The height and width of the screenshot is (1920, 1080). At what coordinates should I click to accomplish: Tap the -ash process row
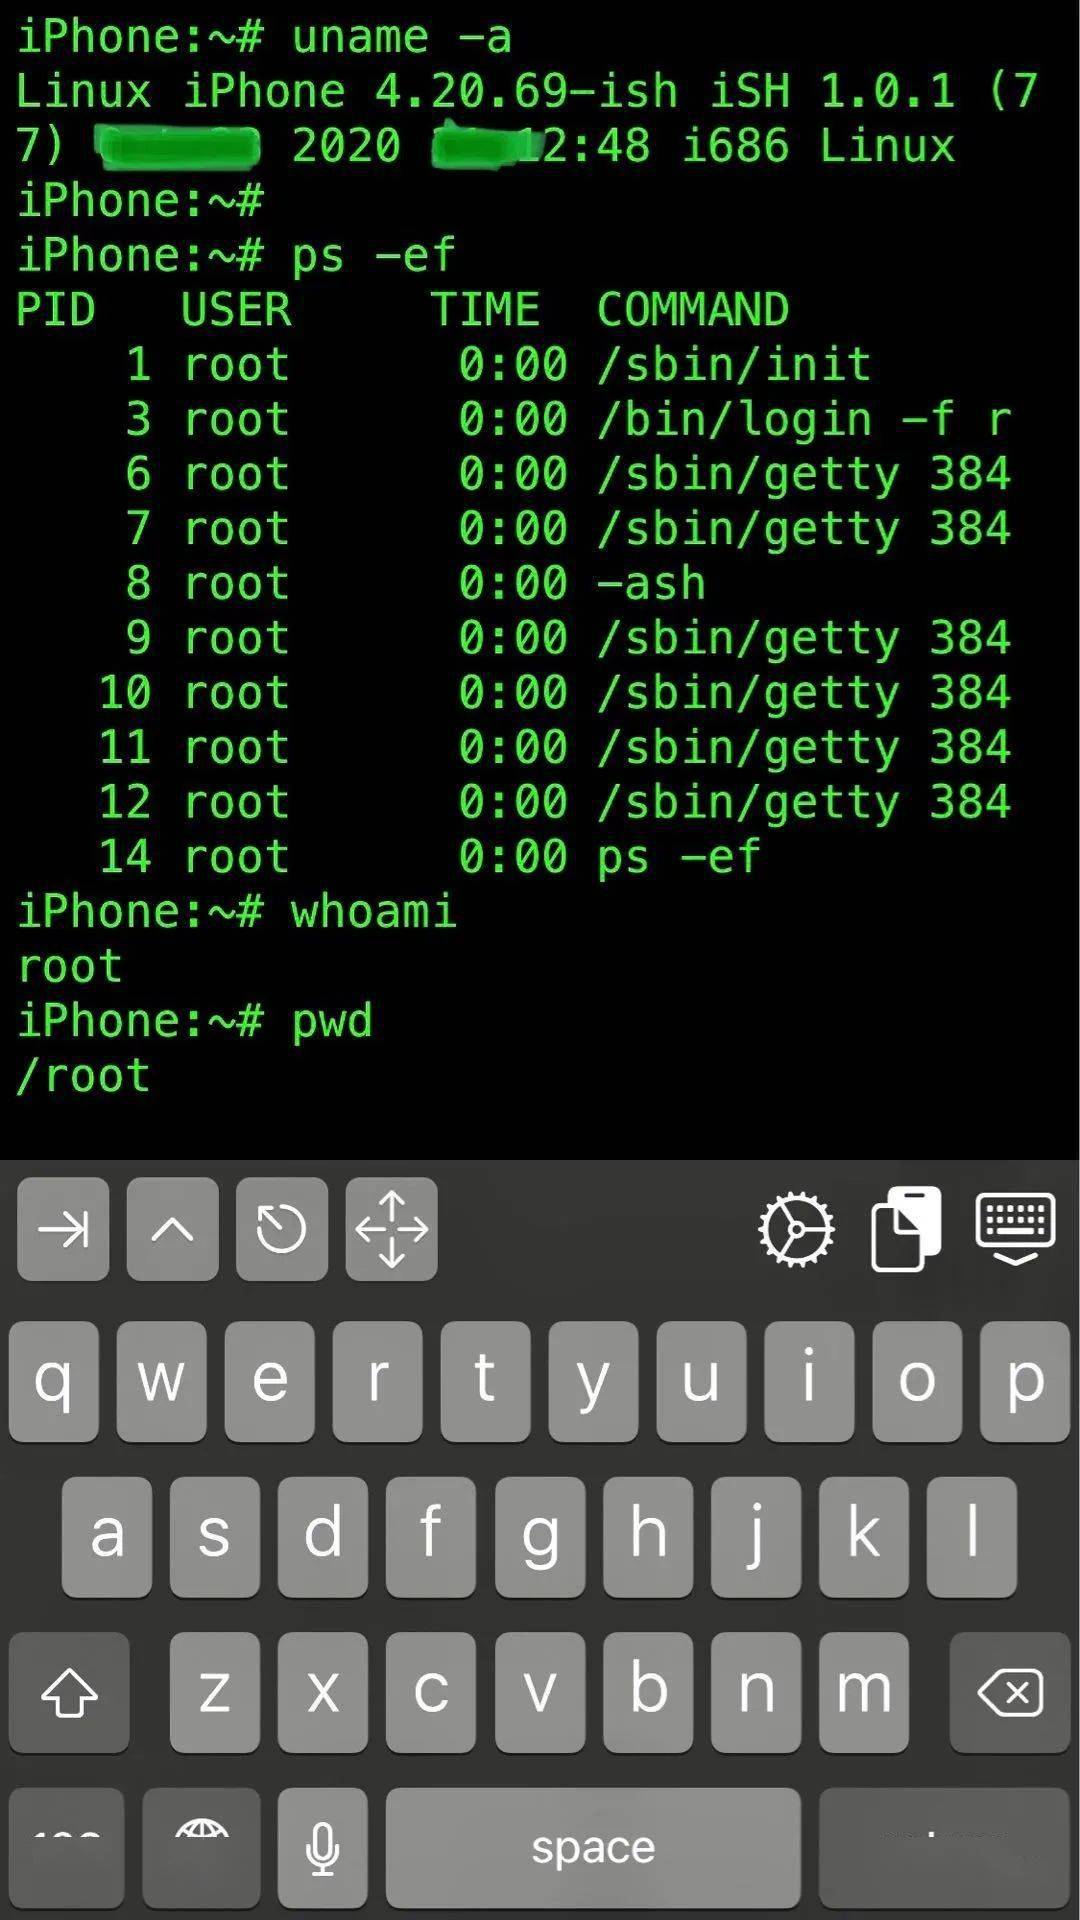tap(416, 584)
